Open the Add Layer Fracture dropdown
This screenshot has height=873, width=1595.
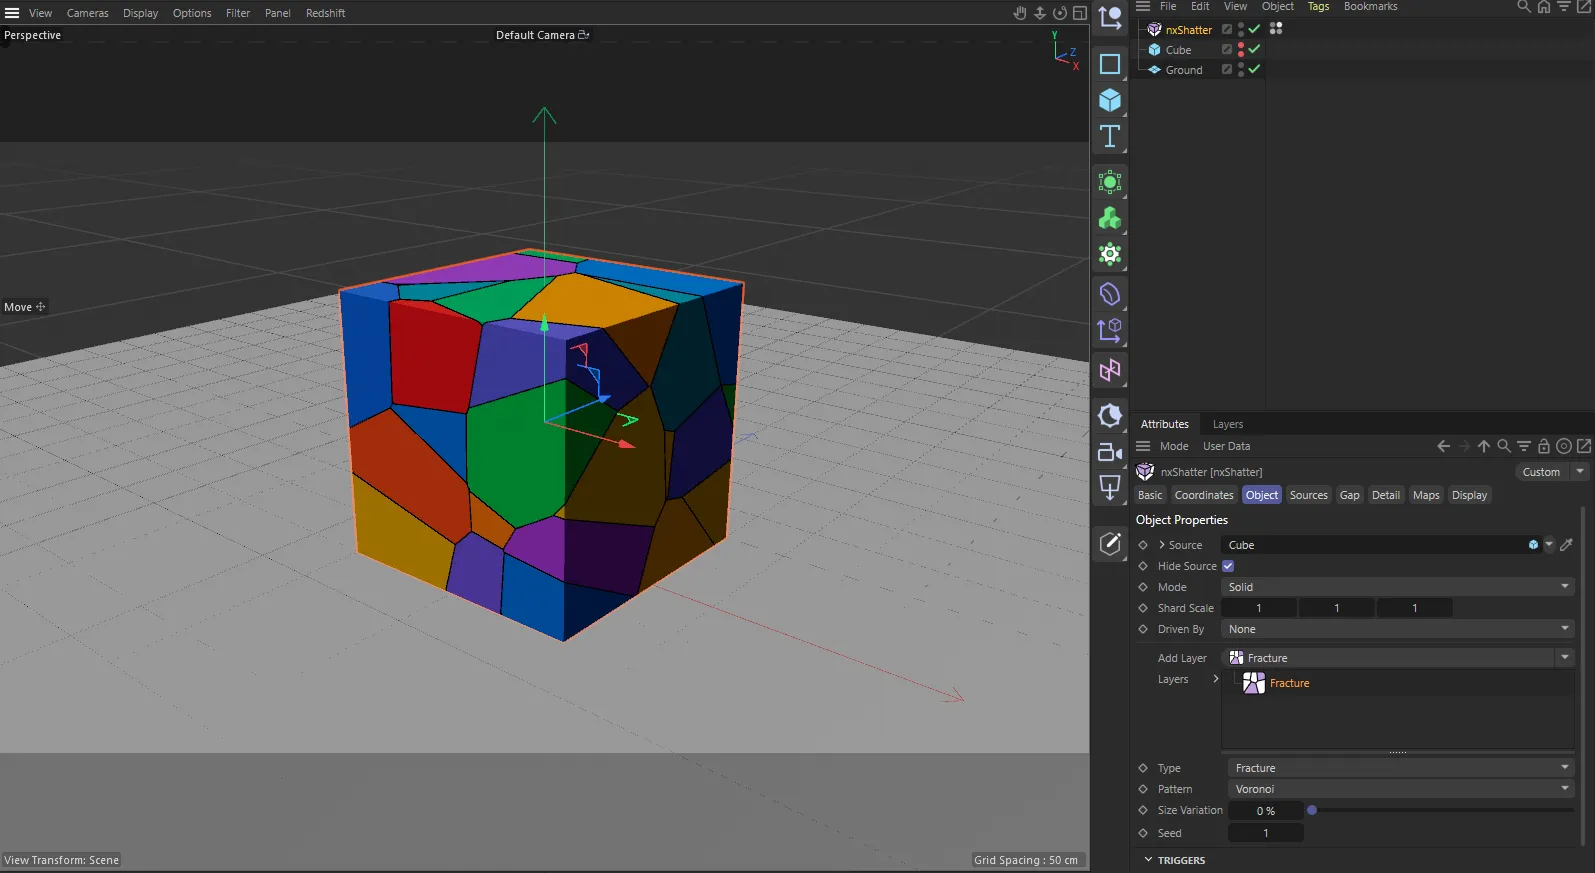click(1398, 658)
